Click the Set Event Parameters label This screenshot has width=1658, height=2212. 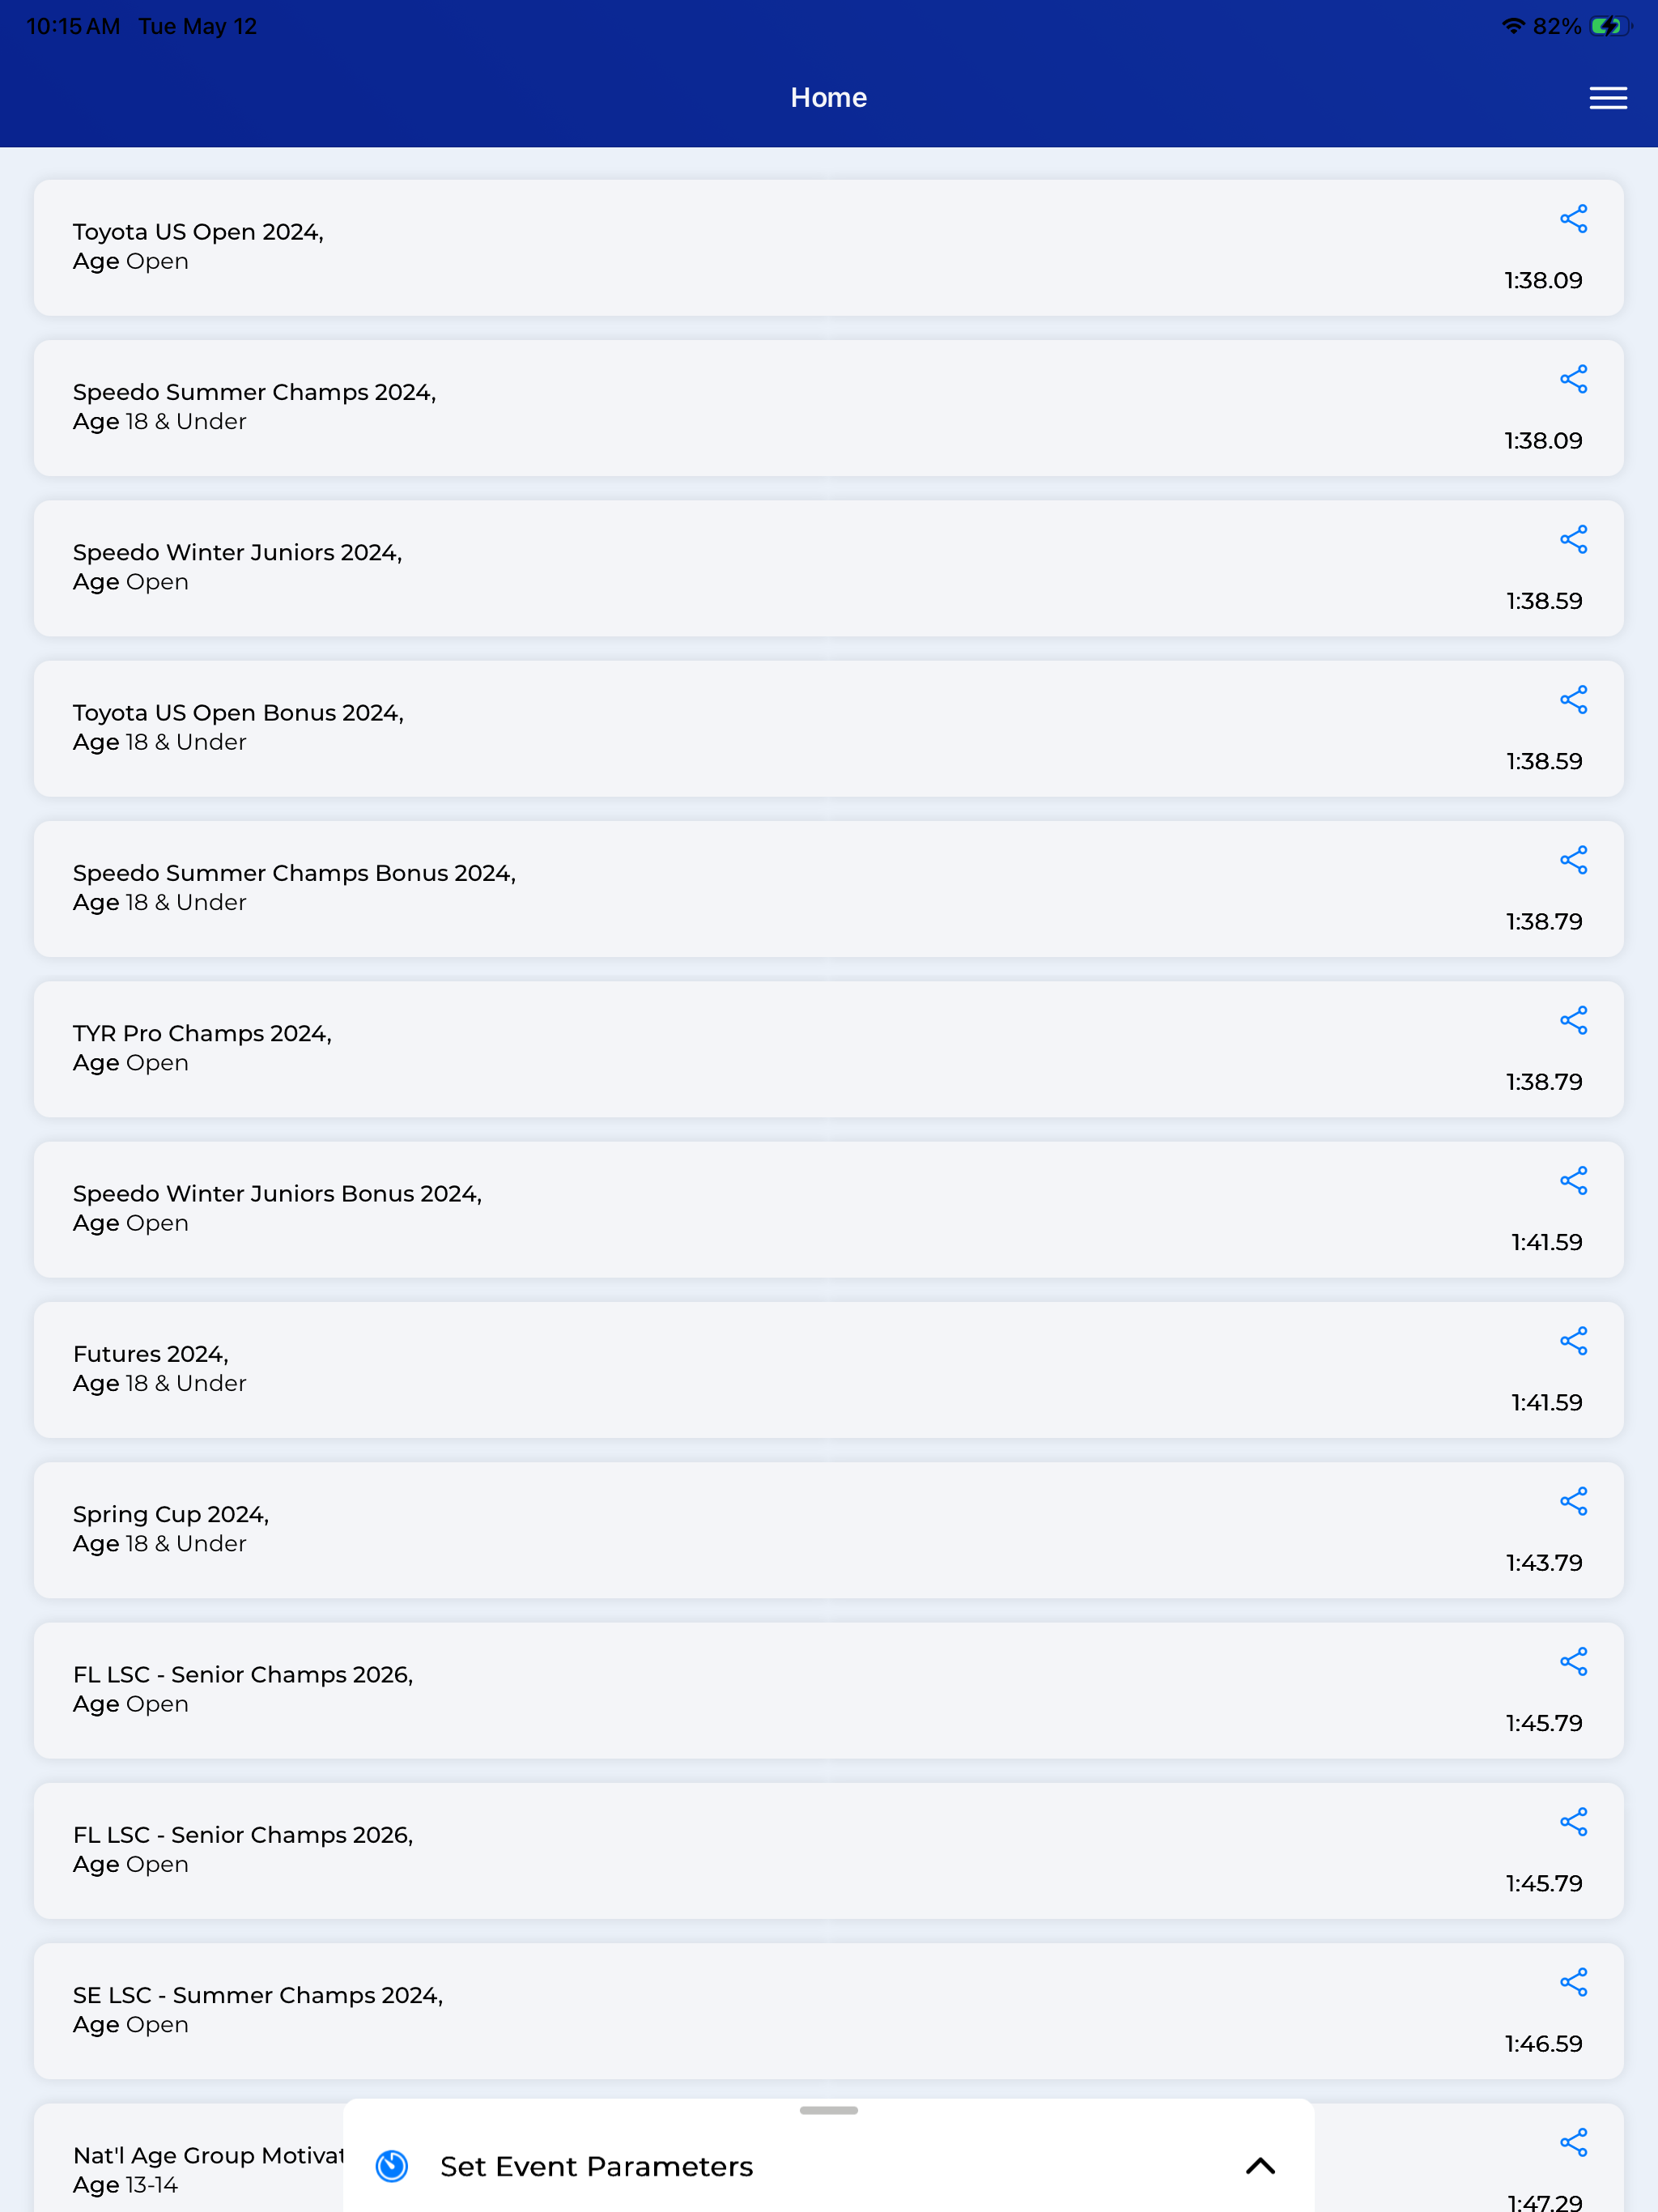596,2166
